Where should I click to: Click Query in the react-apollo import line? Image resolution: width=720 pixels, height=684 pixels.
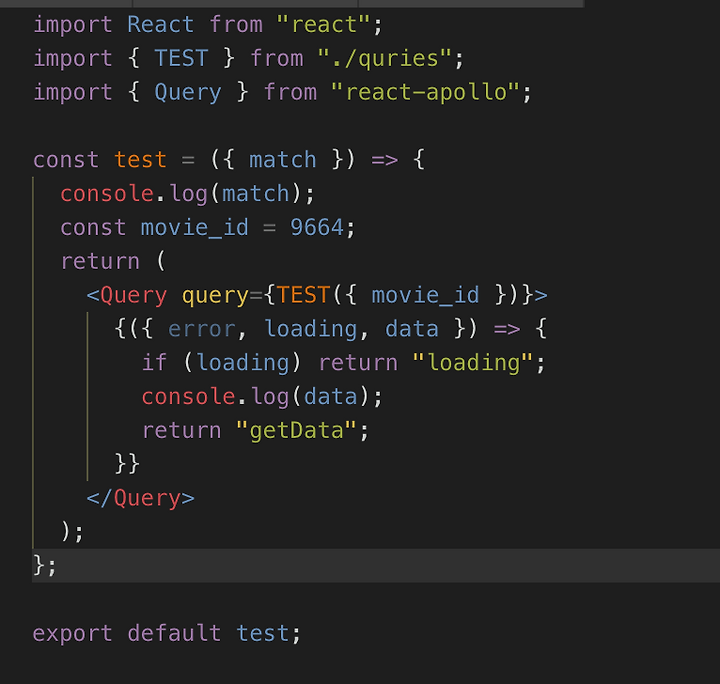(x=188, y=93)
